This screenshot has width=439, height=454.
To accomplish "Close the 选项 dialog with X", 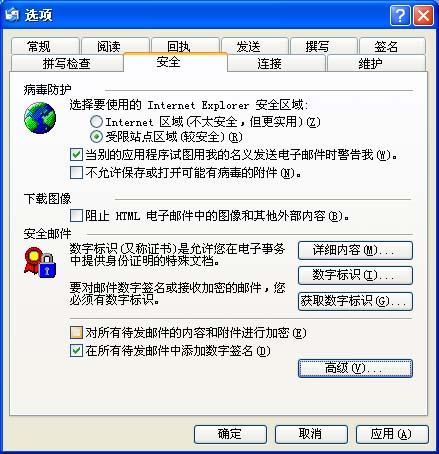I will click(423, 15).
